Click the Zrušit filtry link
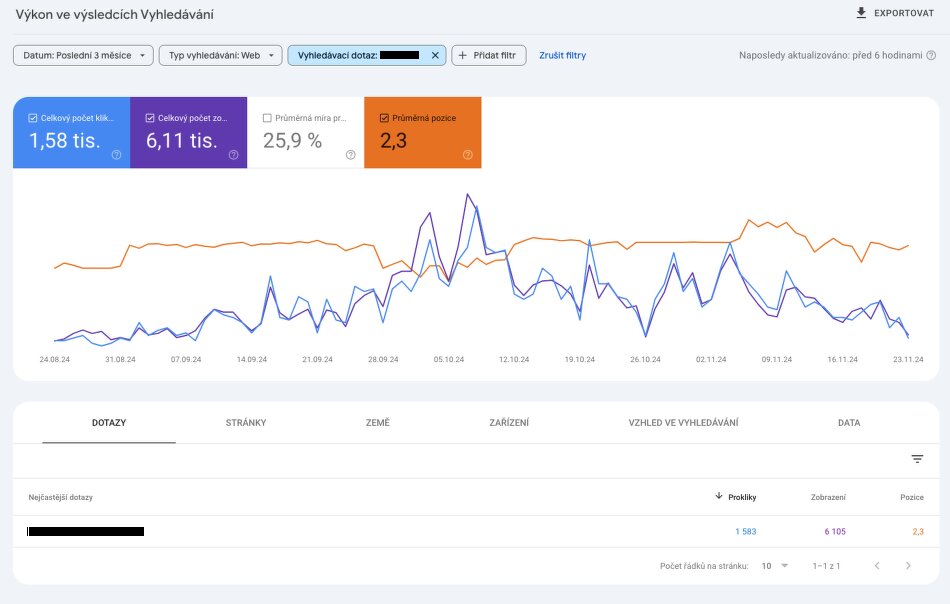 pyautogui.click(x=562, y=56)
